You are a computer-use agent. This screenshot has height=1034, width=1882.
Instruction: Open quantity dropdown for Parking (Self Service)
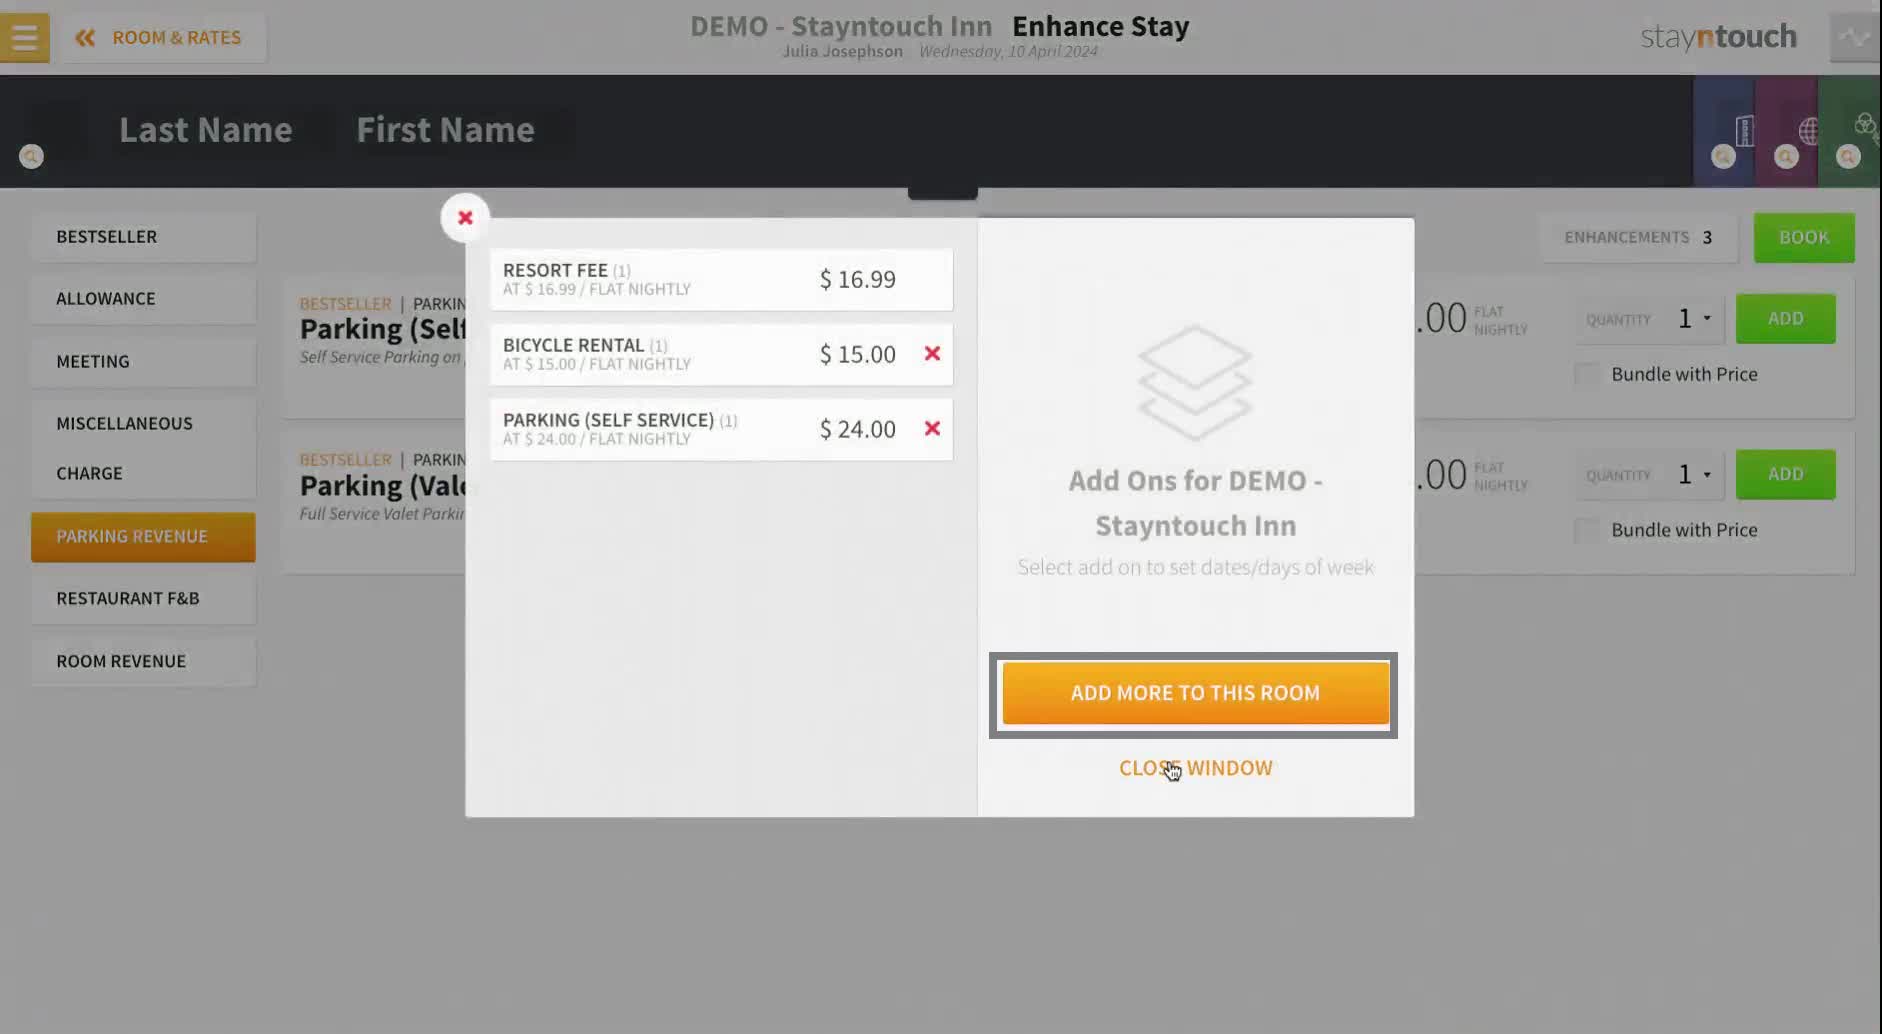(1695, 319)
